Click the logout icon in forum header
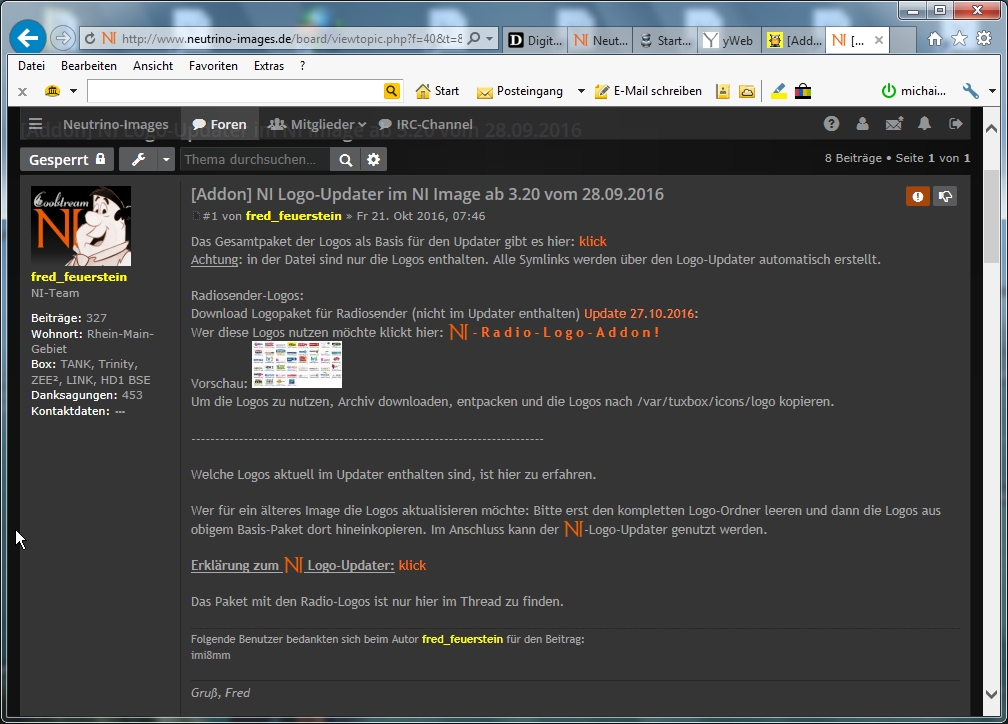The image size is (1008, 724). tap(956, 124)
